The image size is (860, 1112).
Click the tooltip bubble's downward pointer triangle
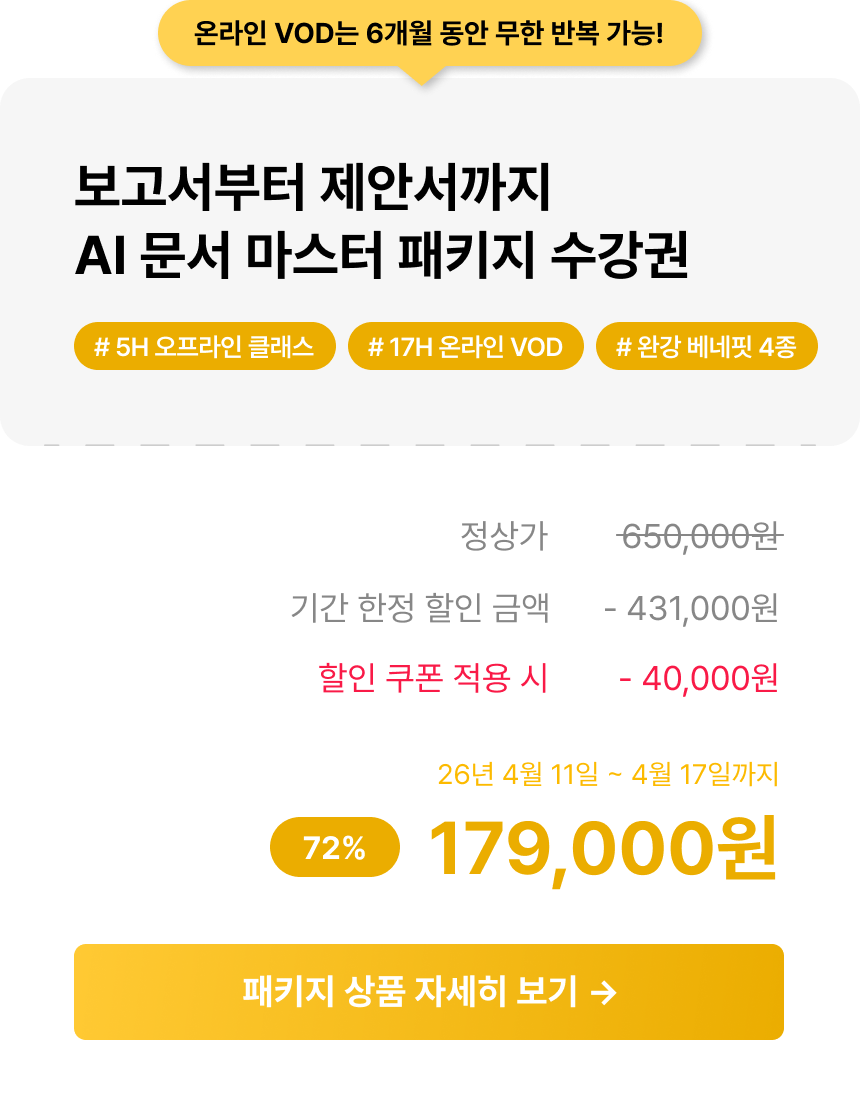[423, 75]
